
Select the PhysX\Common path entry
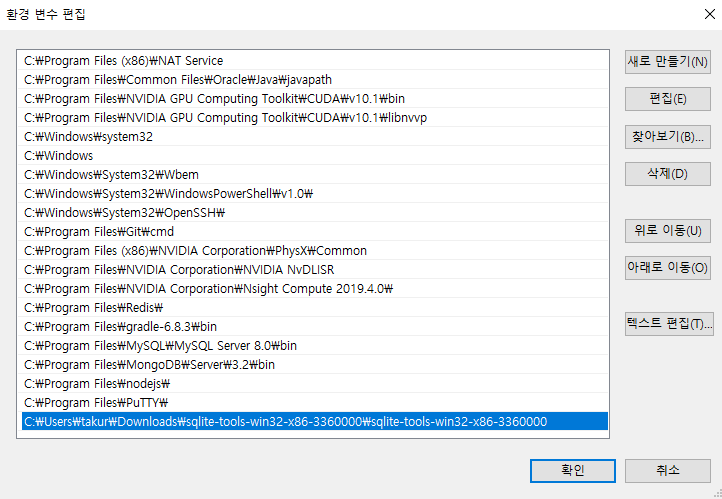(x=314, y=250)
